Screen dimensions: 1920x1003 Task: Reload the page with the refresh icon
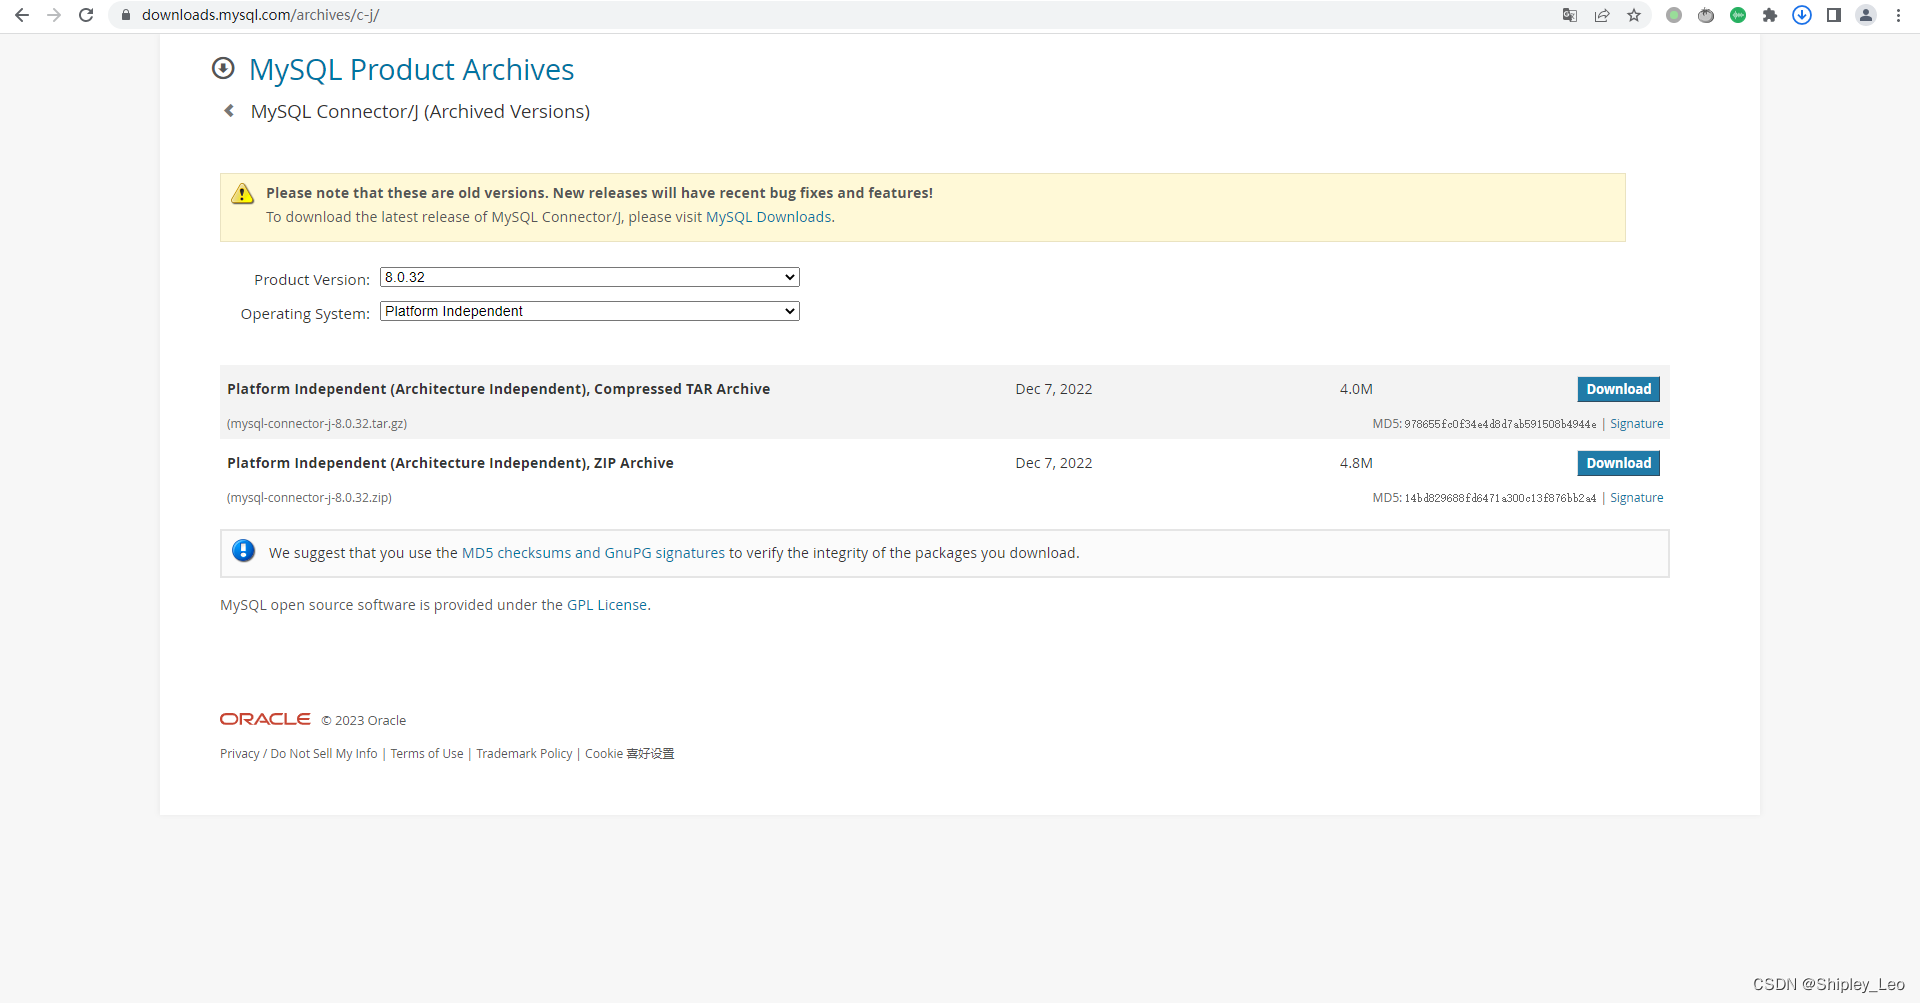86,15
